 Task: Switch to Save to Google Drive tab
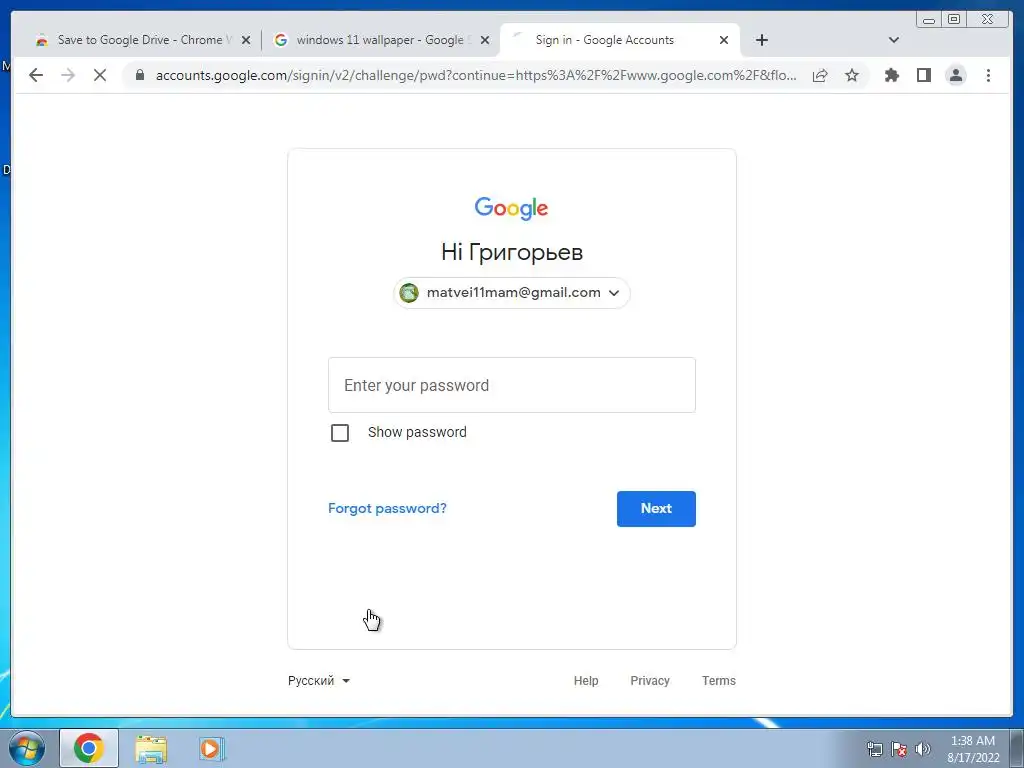pos(140,40)
